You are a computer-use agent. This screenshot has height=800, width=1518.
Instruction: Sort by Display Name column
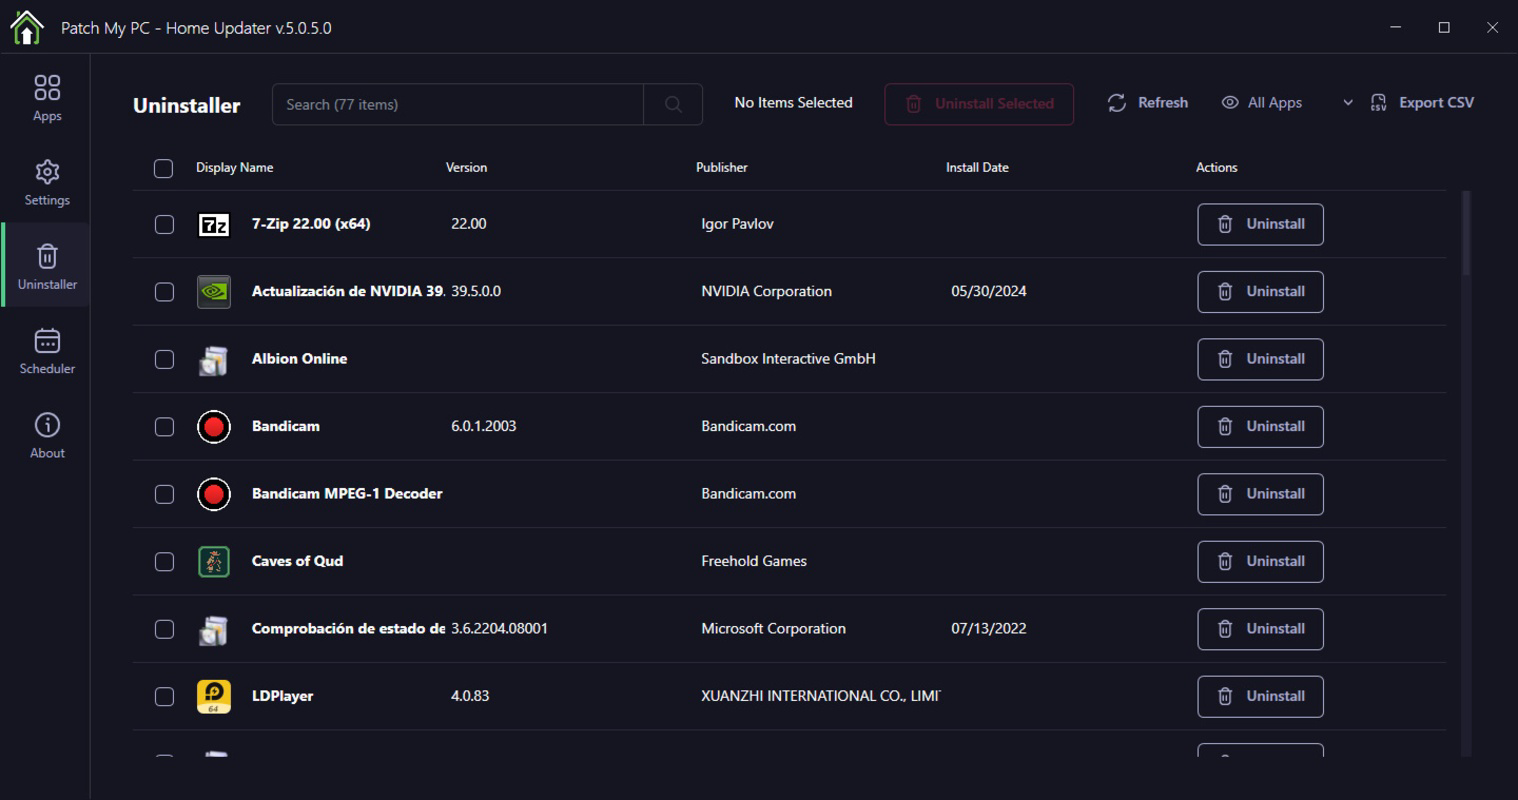234,168
